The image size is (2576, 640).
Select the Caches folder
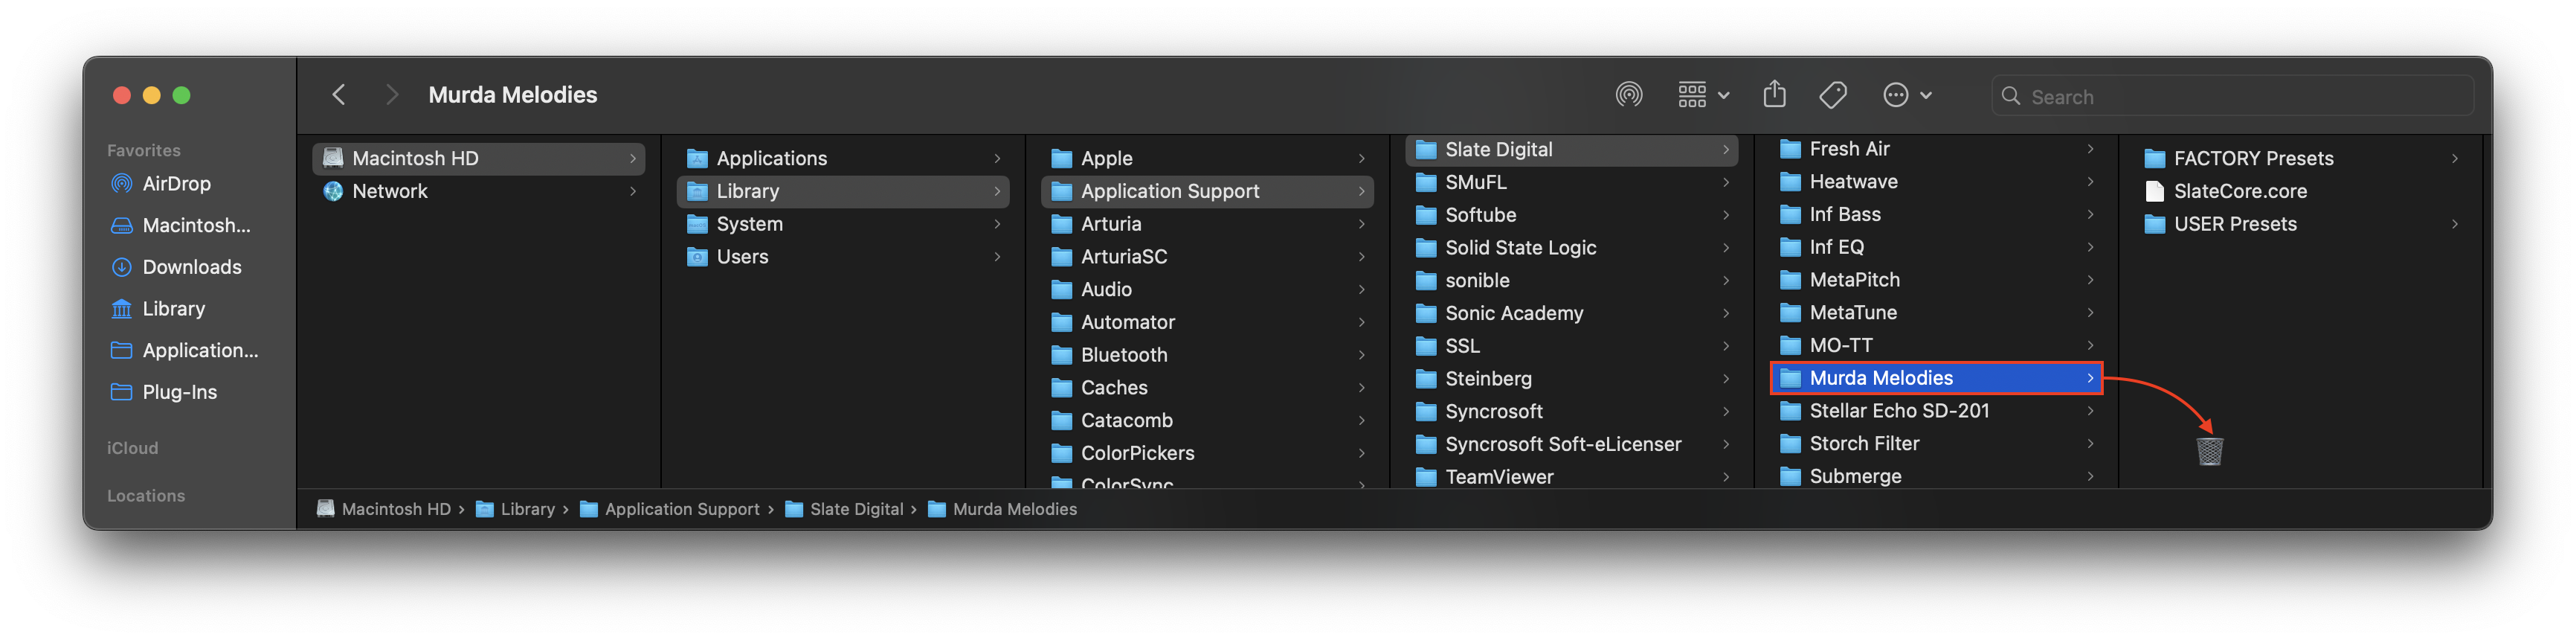pyautogui.click(x=1207, y=388)
